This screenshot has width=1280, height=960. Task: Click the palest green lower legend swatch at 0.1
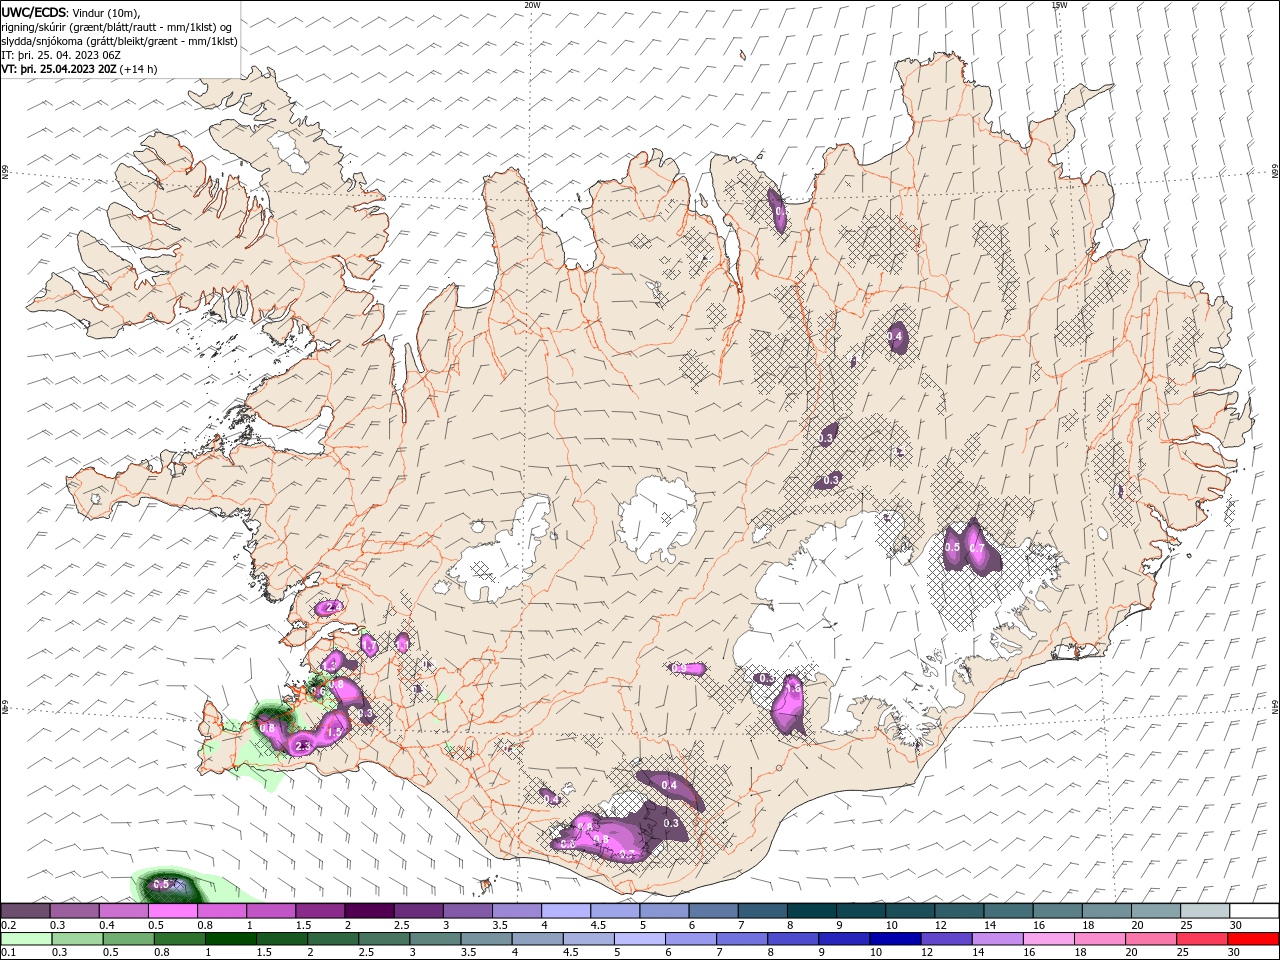25,939
